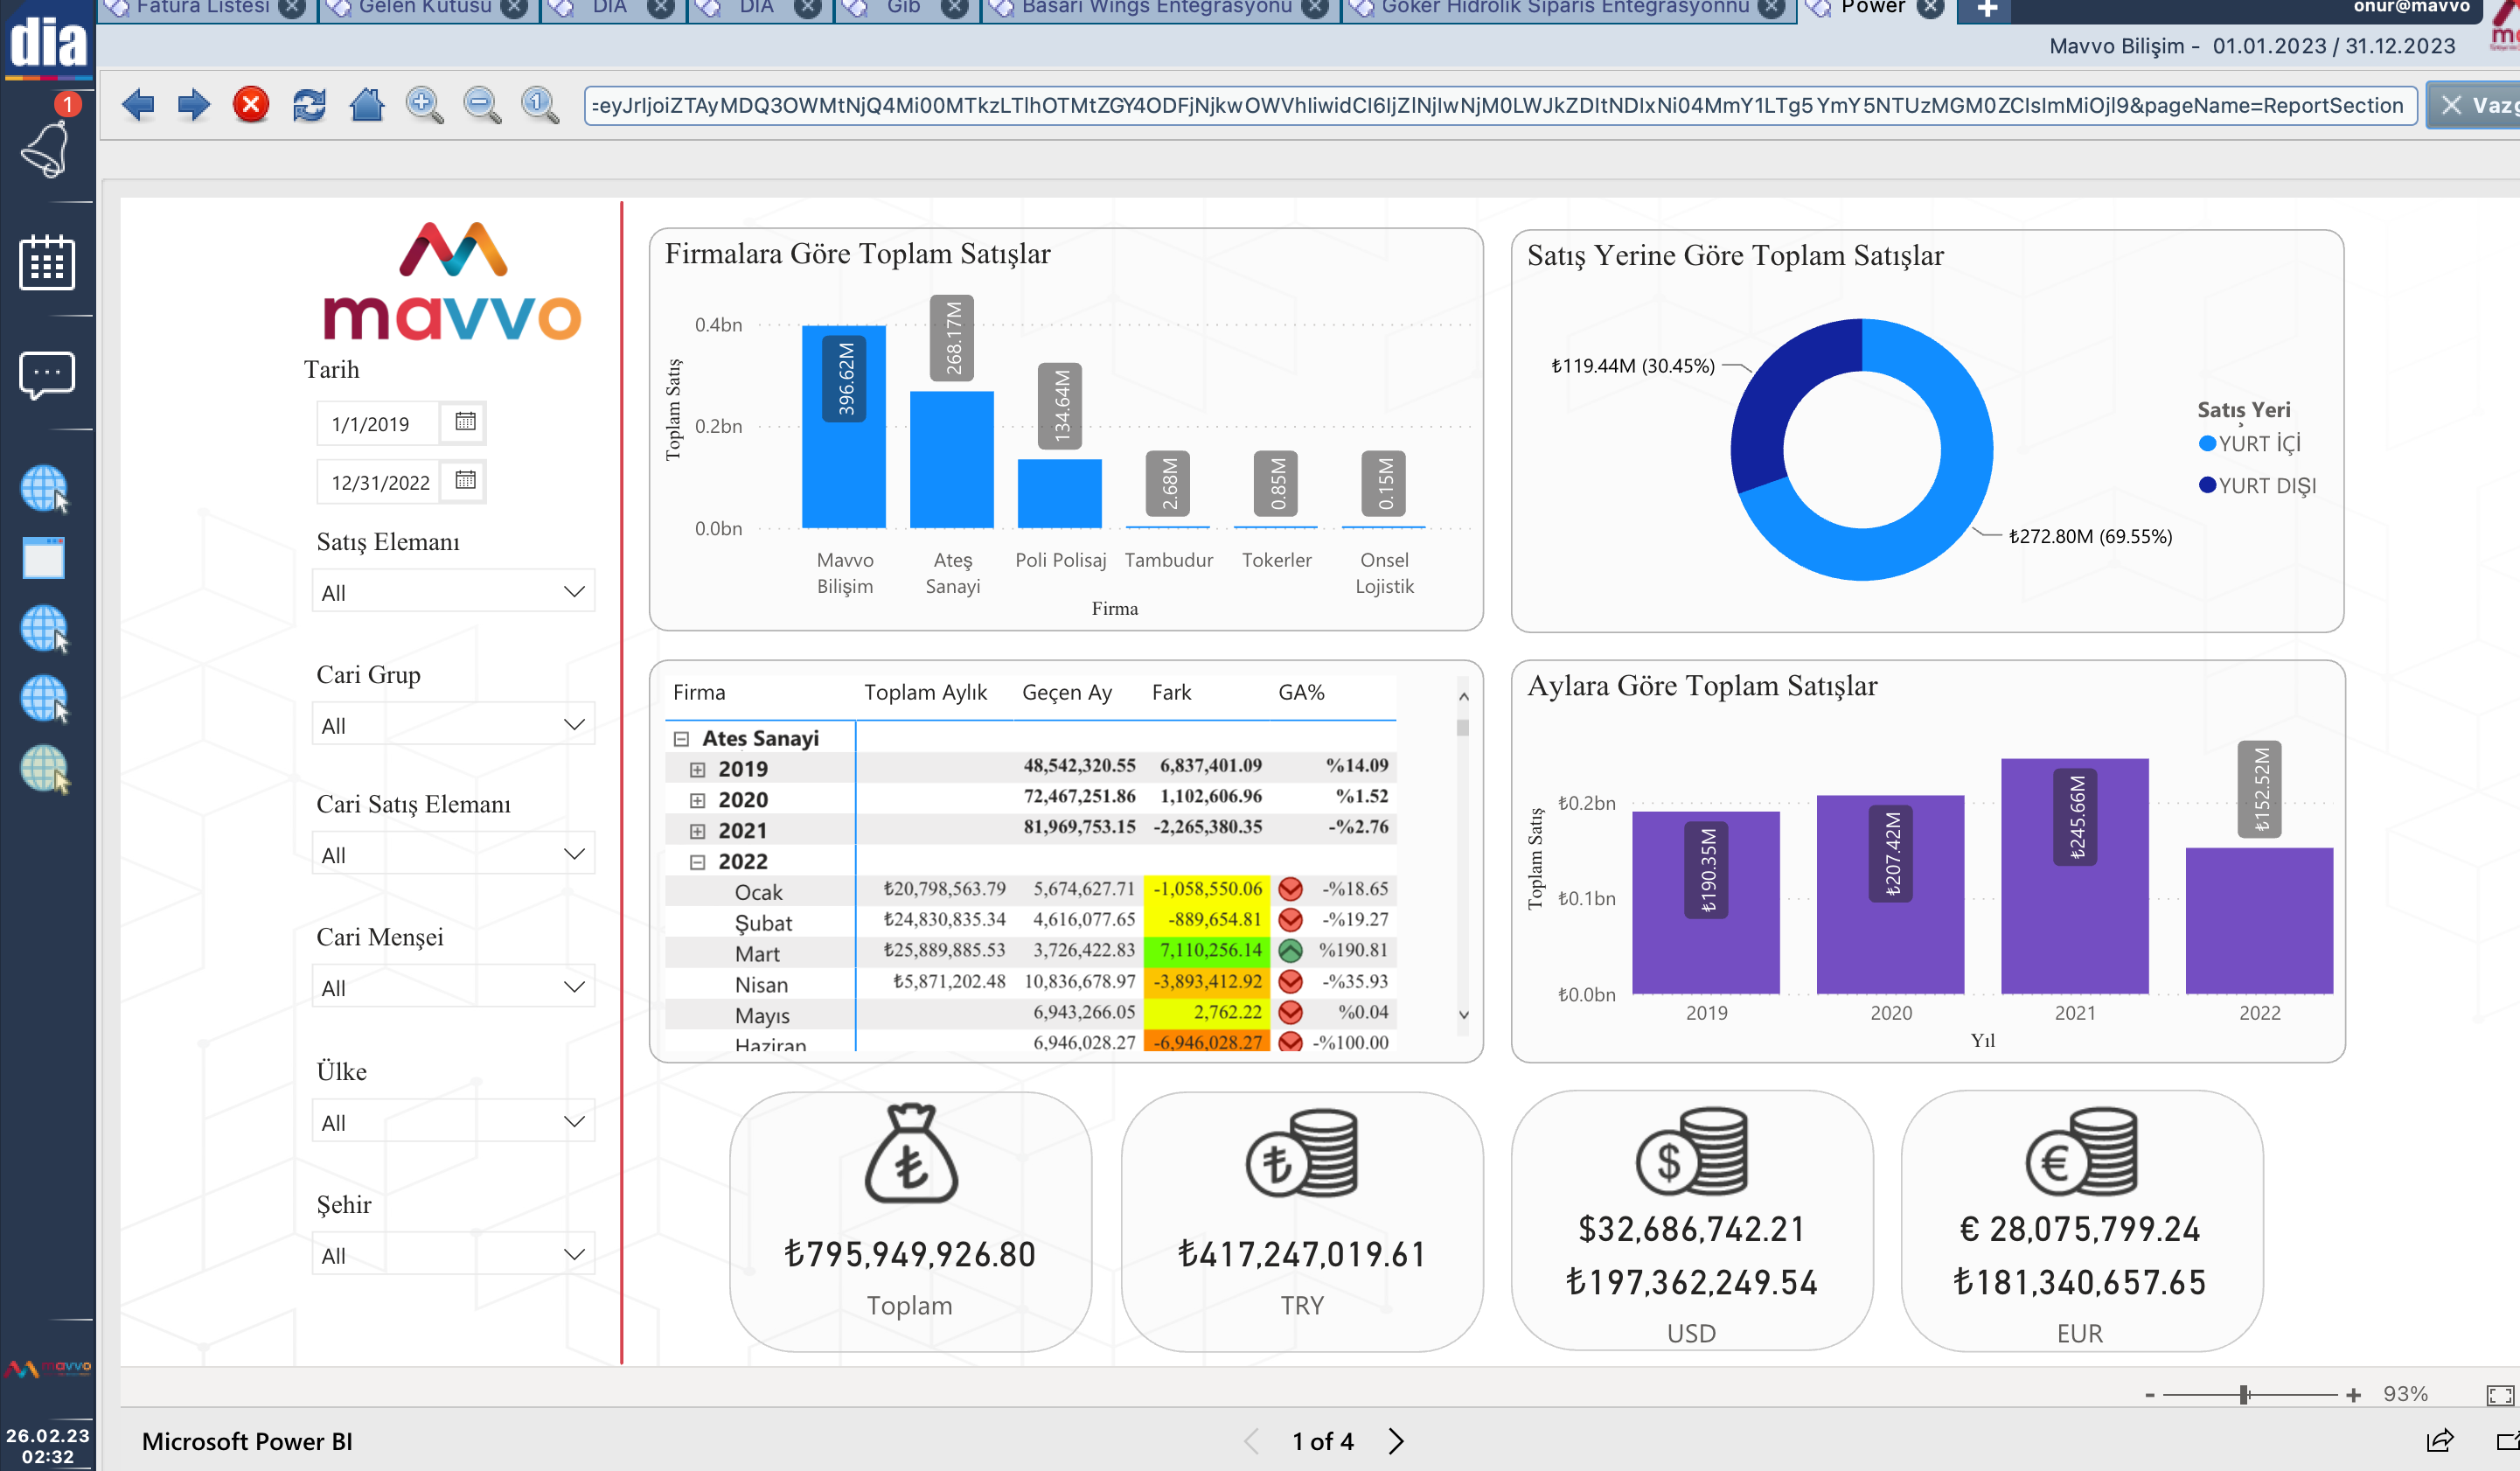
Task: Open the yellow-cursor globe icon in sidebar
Action: tap(45, 769)
